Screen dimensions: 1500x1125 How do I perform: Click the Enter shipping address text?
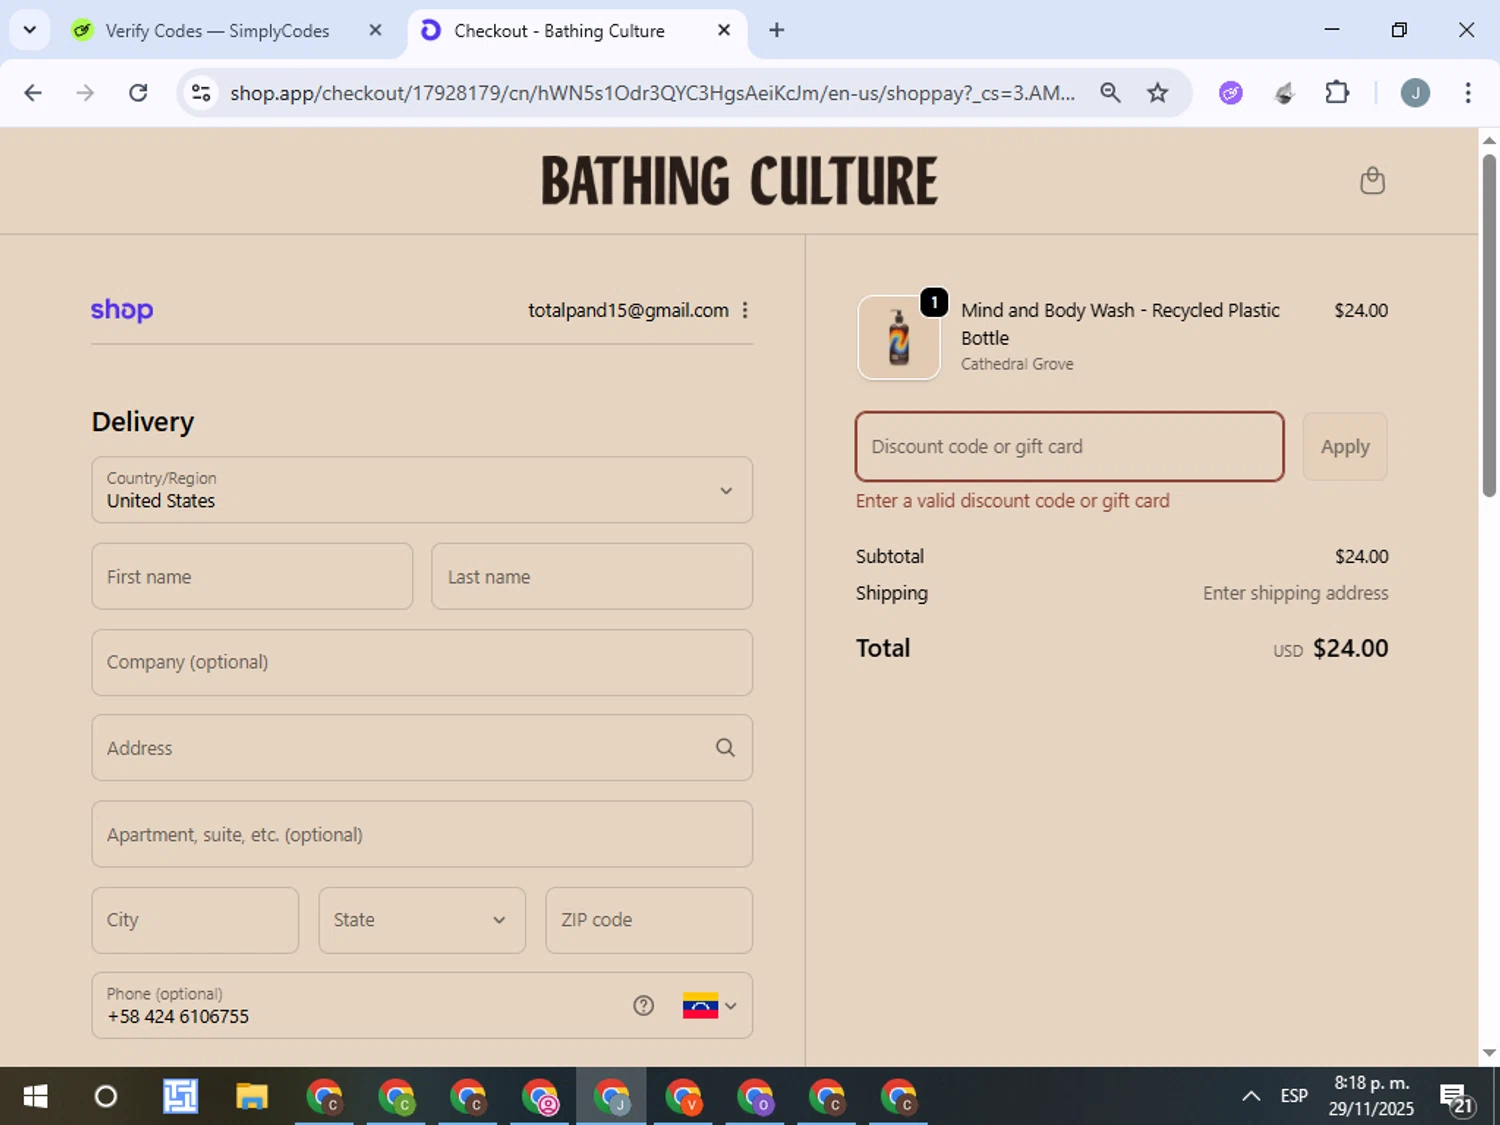1295,593
